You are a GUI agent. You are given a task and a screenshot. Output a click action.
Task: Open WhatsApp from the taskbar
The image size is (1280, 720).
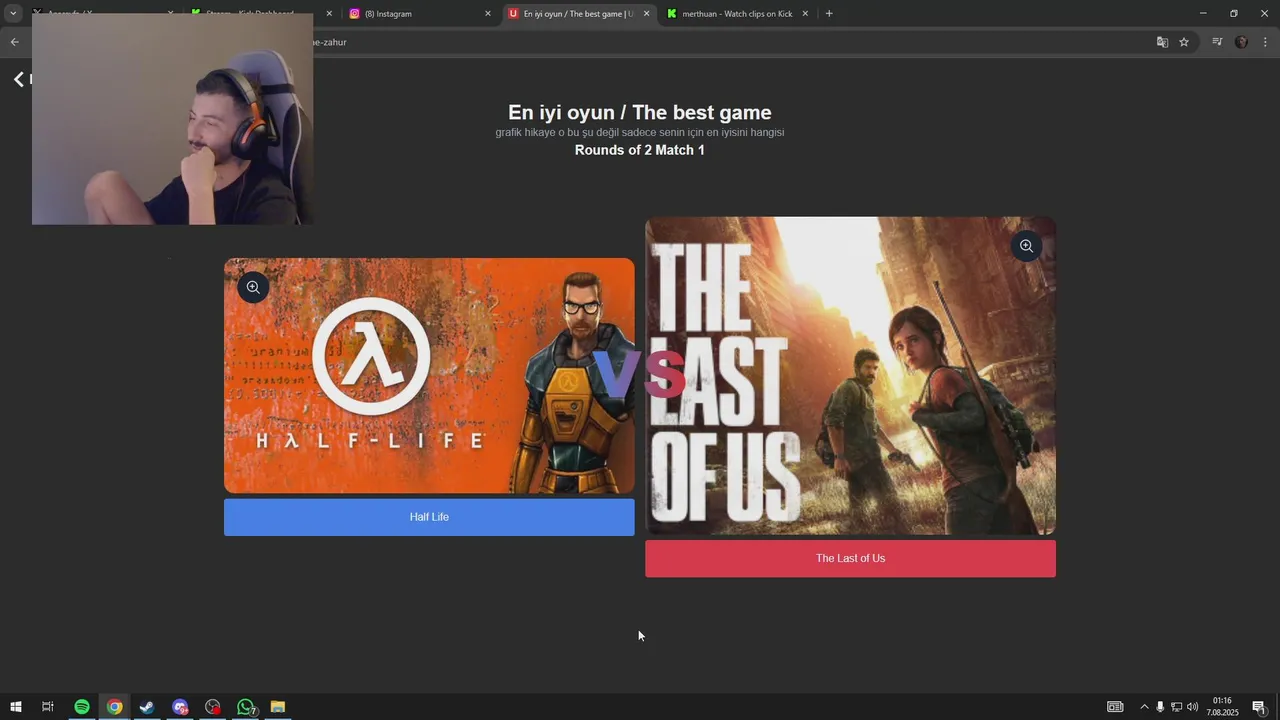coord(245,707)
